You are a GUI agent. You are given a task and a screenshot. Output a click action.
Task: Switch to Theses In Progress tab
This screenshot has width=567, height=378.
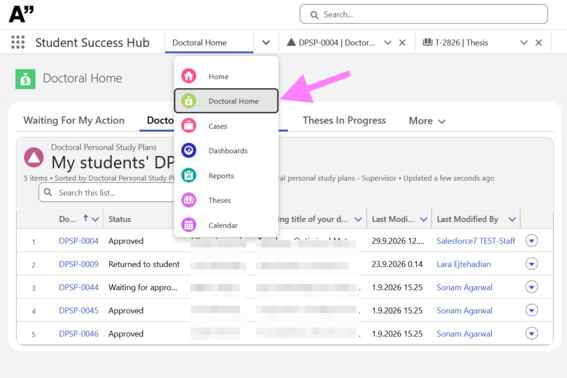(x=344, y=120)
